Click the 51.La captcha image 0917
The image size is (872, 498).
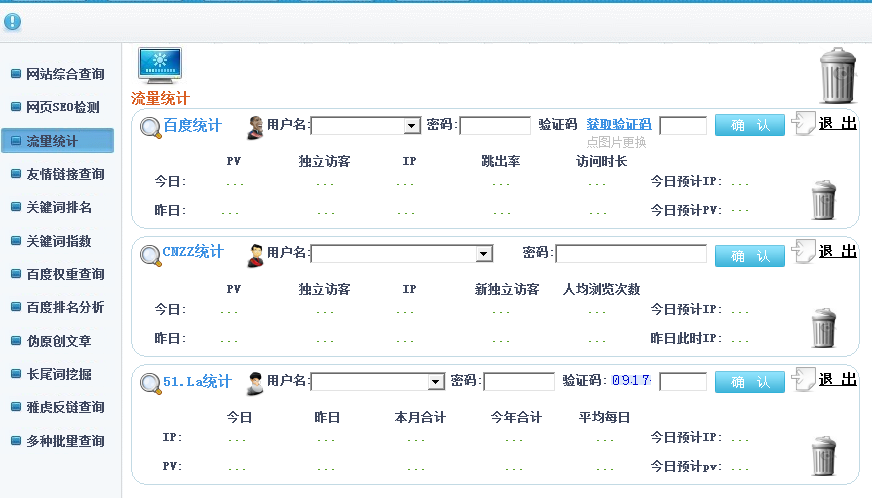point(630,381)
